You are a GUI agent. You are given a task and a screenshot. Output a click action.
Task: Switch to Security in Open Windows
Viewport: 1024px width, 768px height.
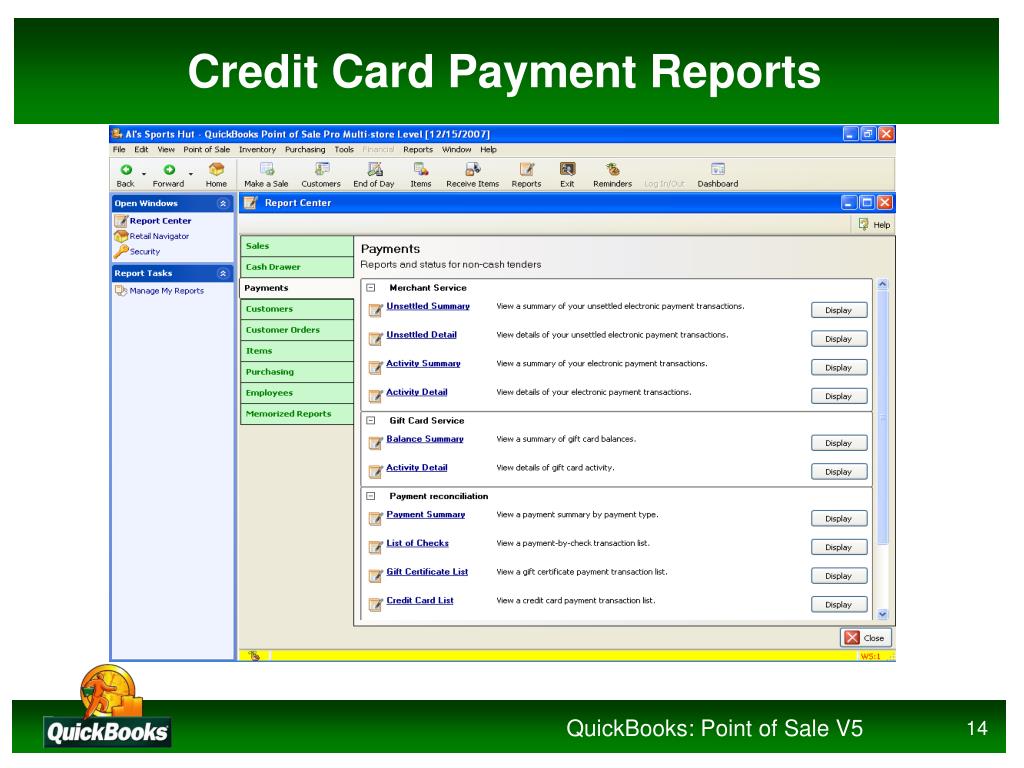[x=144, y=251]
